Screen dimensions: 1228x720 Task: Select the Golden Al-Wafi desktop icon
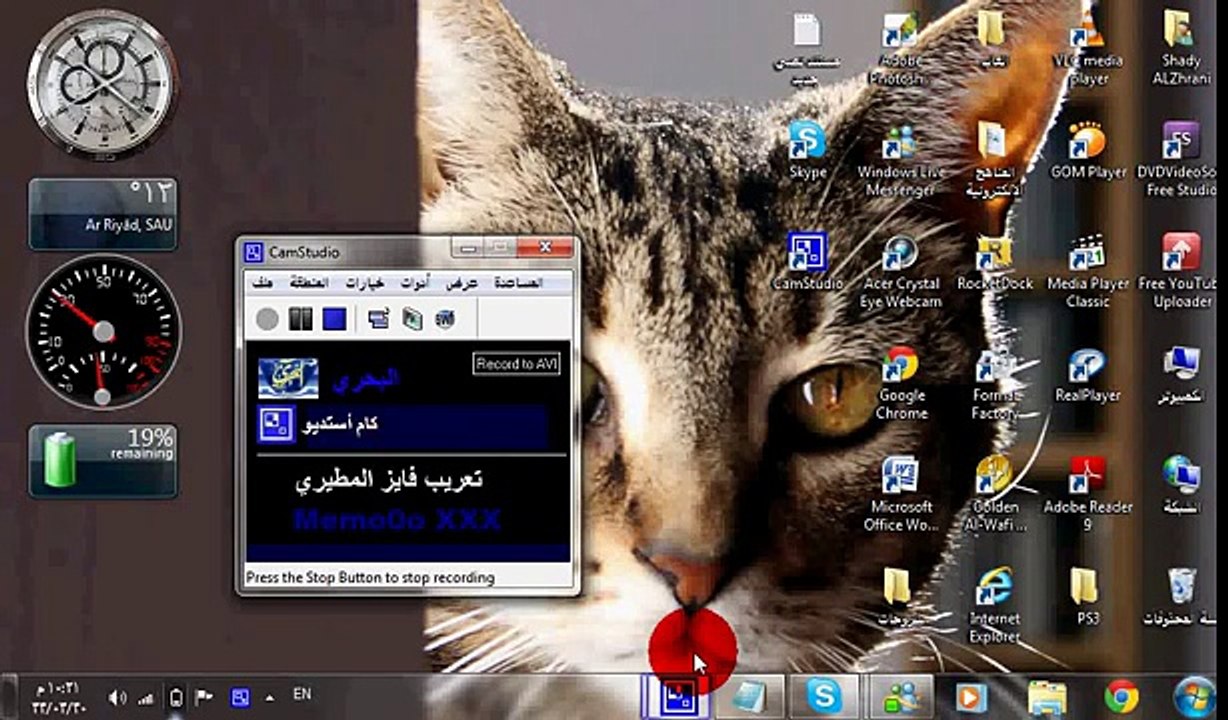[995, 495]
